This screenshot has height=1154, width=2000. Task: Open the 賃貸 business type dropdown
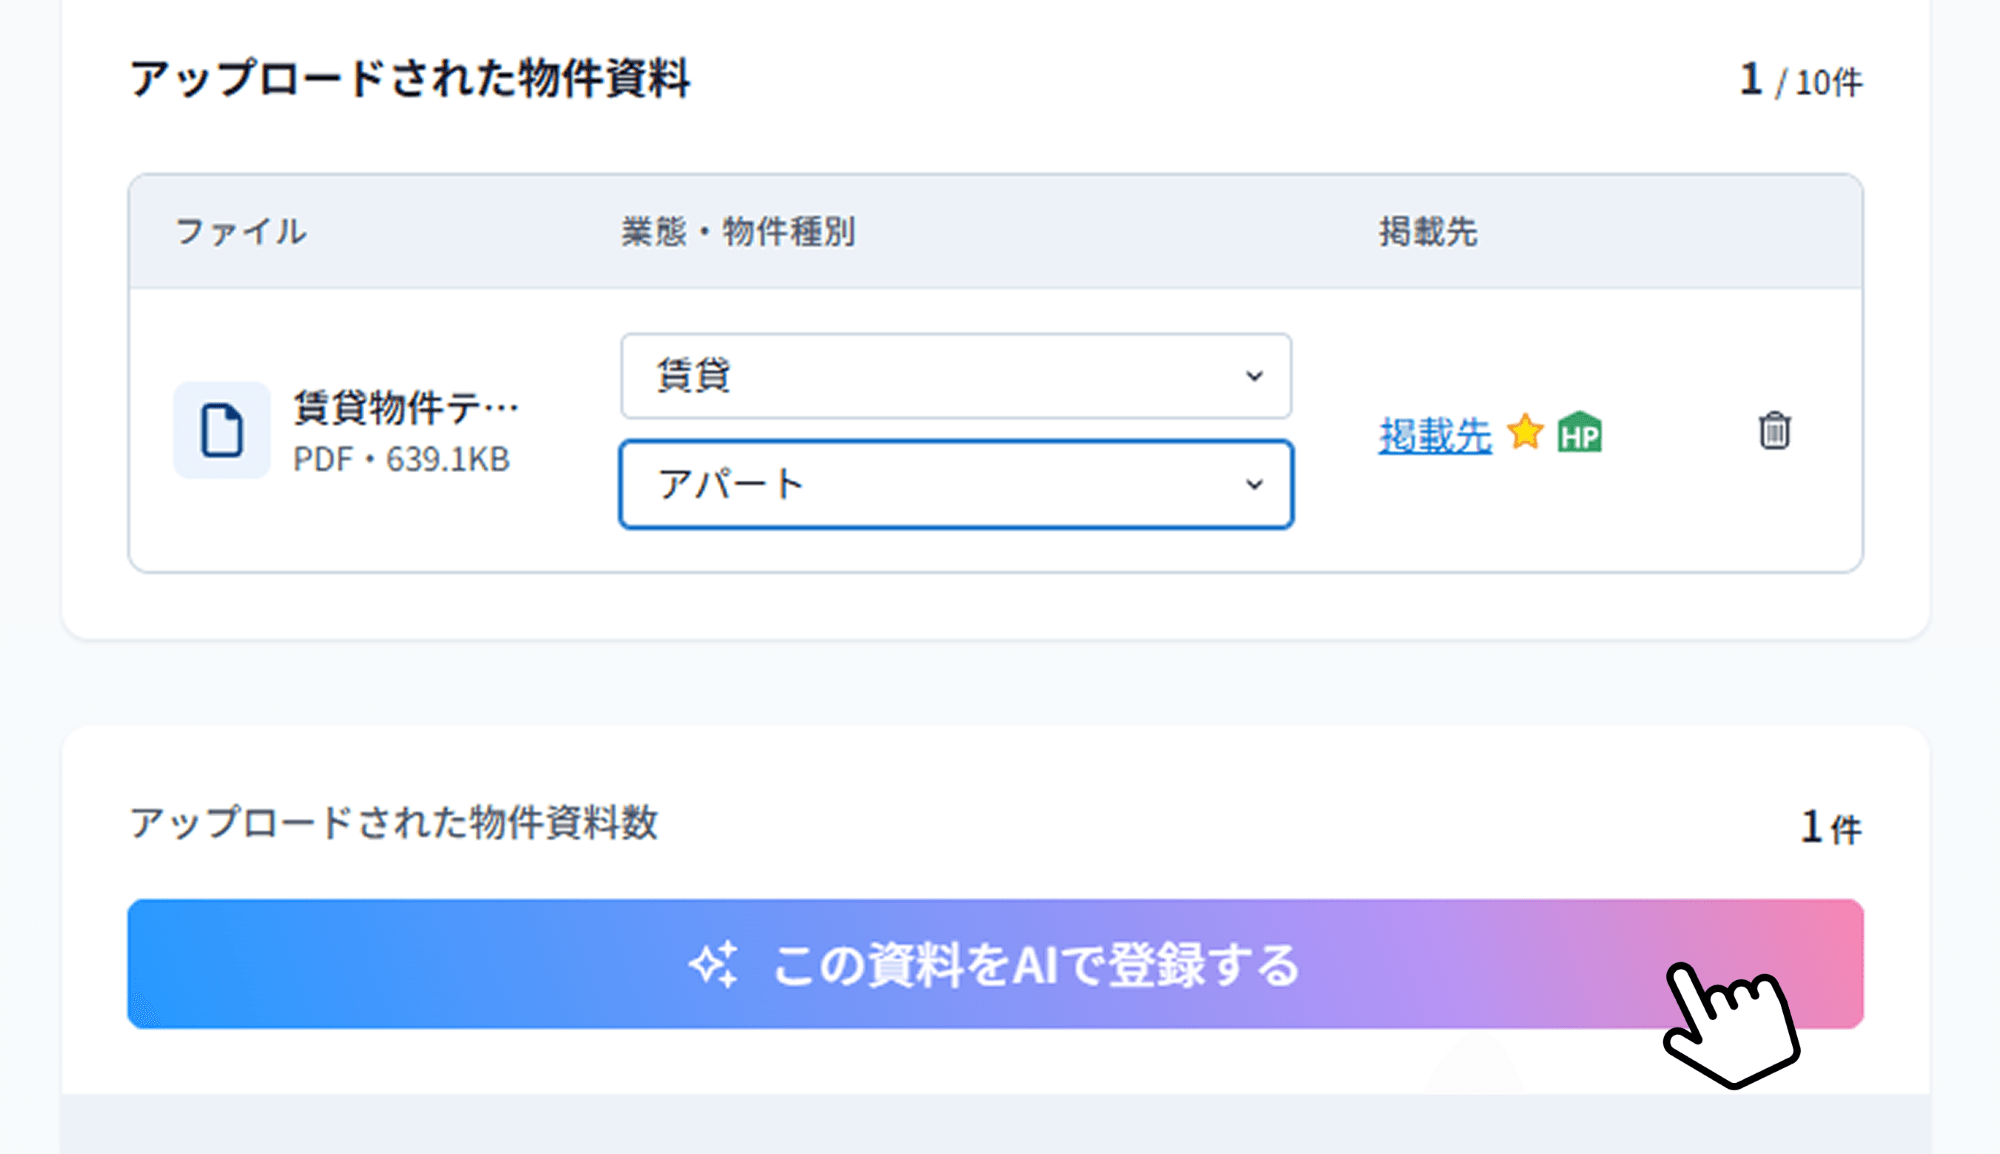click(956, 376)
